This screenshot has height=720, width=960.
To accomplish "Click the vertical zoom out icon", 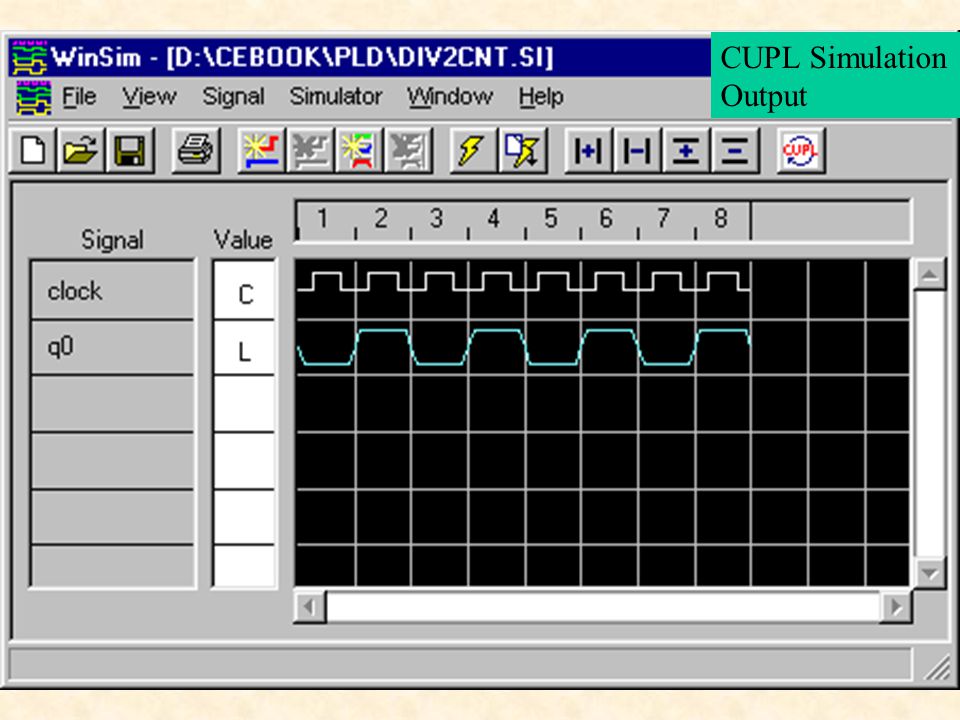I will pos(735,151).
